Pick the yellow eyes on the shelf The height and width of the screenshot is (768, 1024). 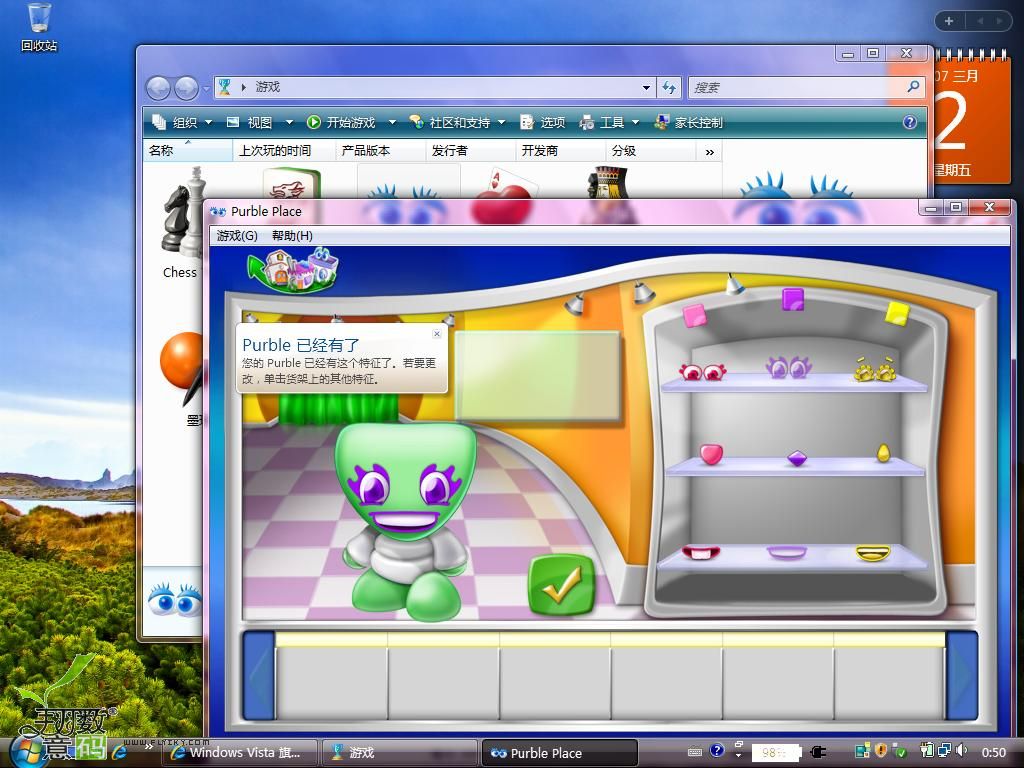pyautogui.click(x=874, y=369)
